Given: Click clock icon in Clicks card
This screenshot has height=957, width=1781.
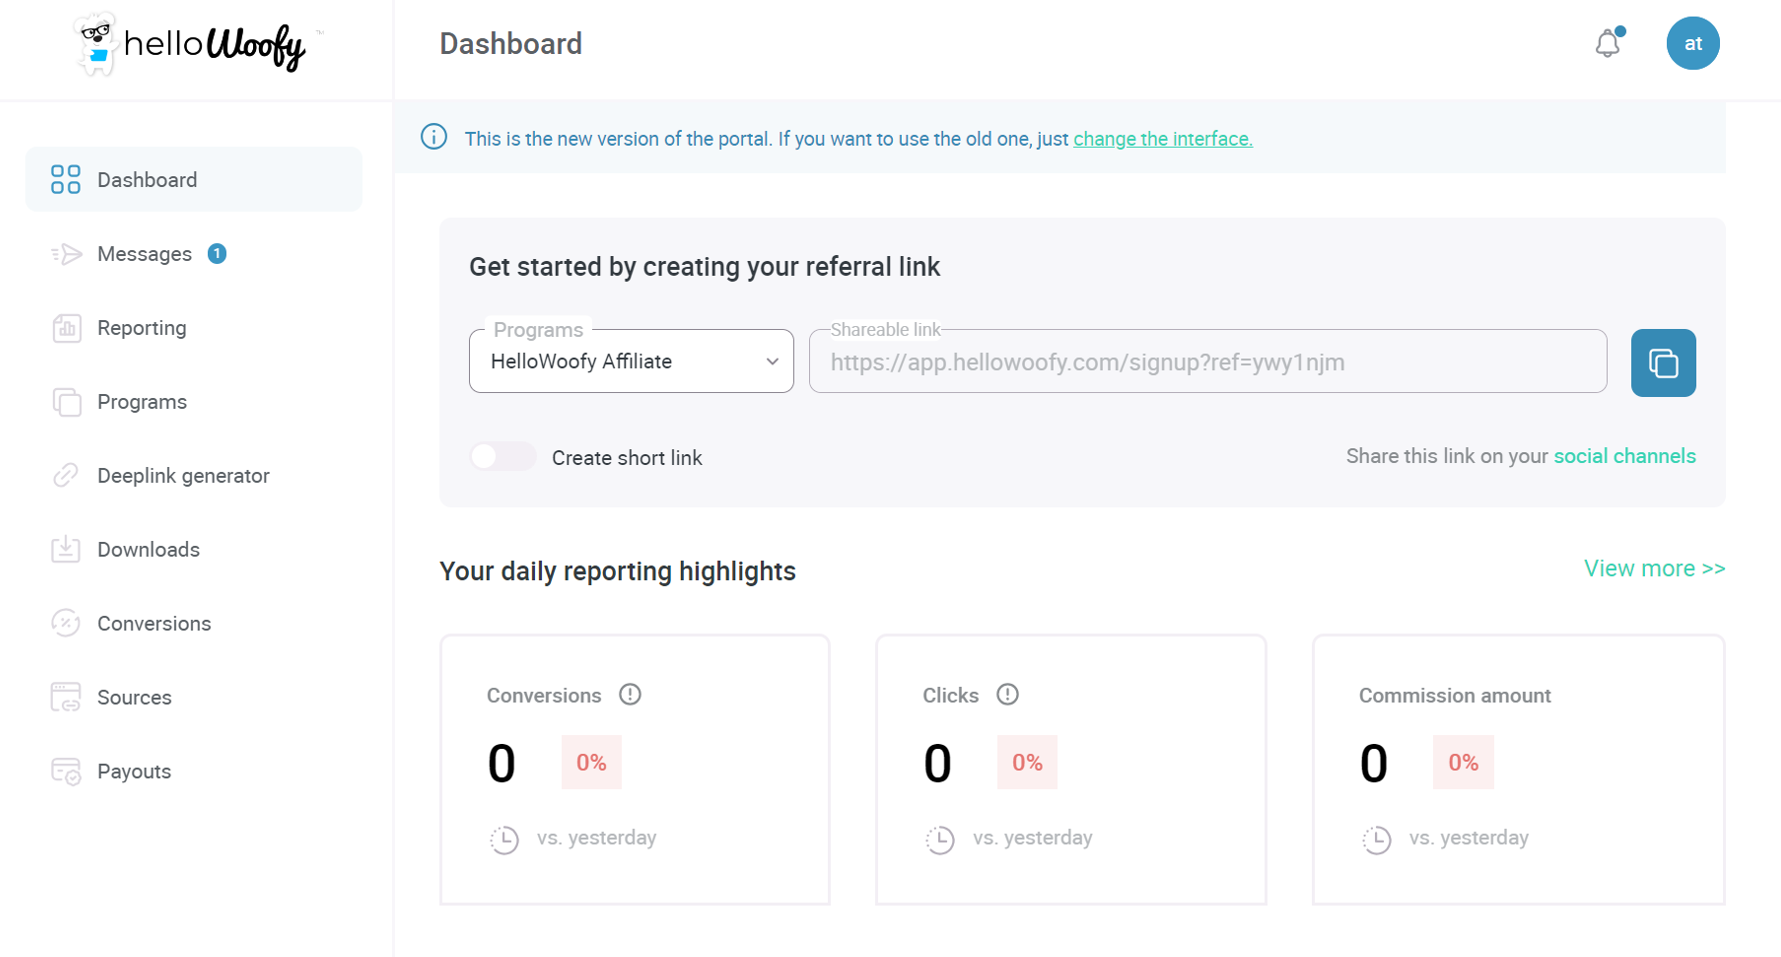Looking at the screenshot, I should tap(940, 839).
